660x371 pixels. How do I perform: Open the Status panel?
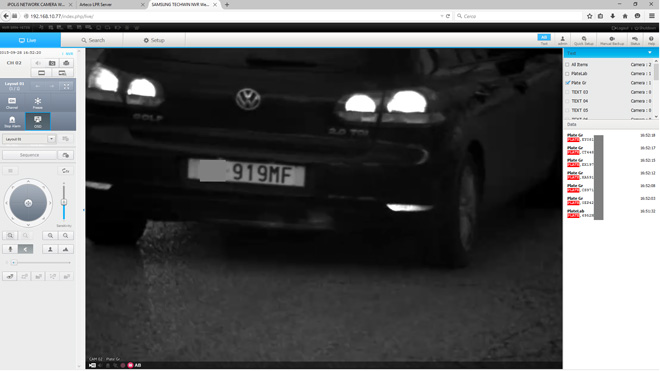[635, 40]
